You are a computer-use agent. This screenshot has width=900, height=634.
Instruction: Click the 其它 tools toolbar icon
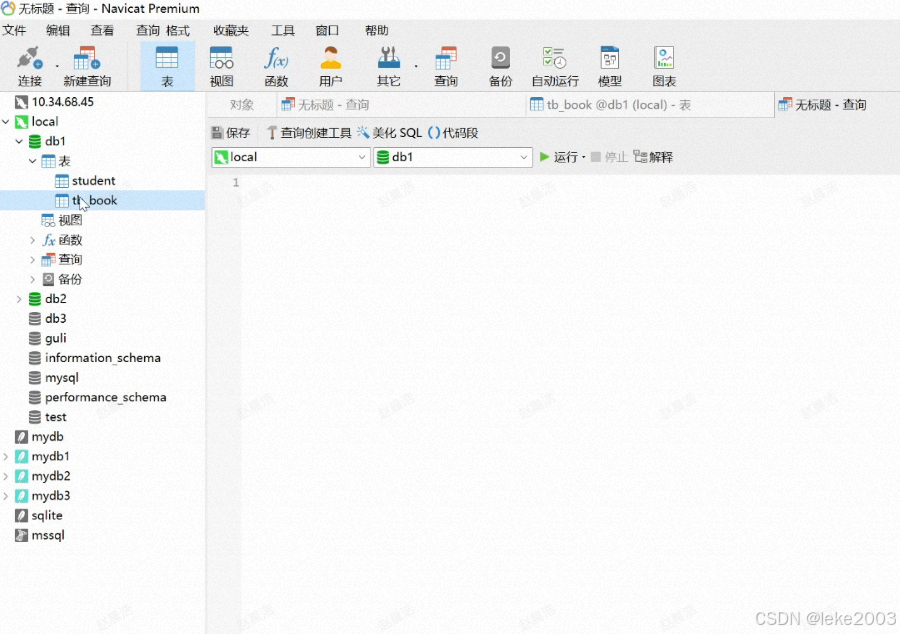point(389,66)
